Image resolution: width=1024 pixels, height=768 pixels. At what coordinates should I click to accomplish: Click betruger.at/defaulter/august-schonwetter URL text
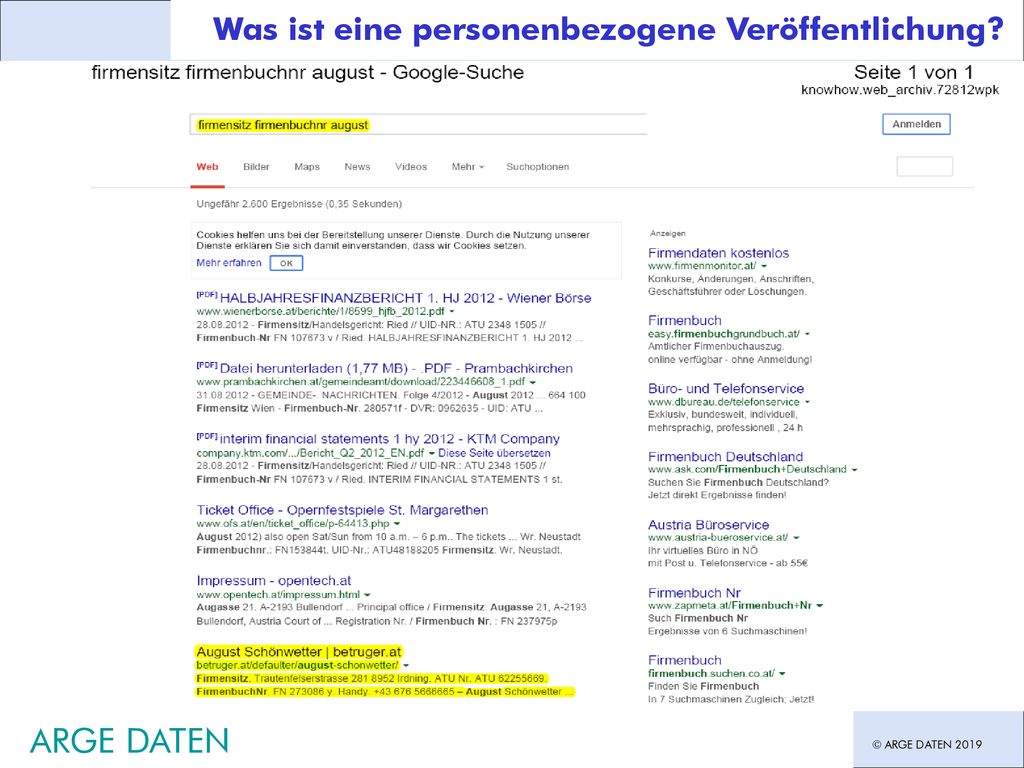[297, 665]
